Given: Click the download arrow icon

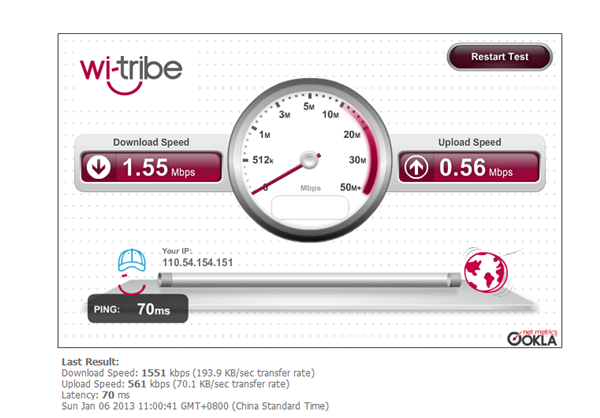Looking at the screenshot, I should (98, 167).
